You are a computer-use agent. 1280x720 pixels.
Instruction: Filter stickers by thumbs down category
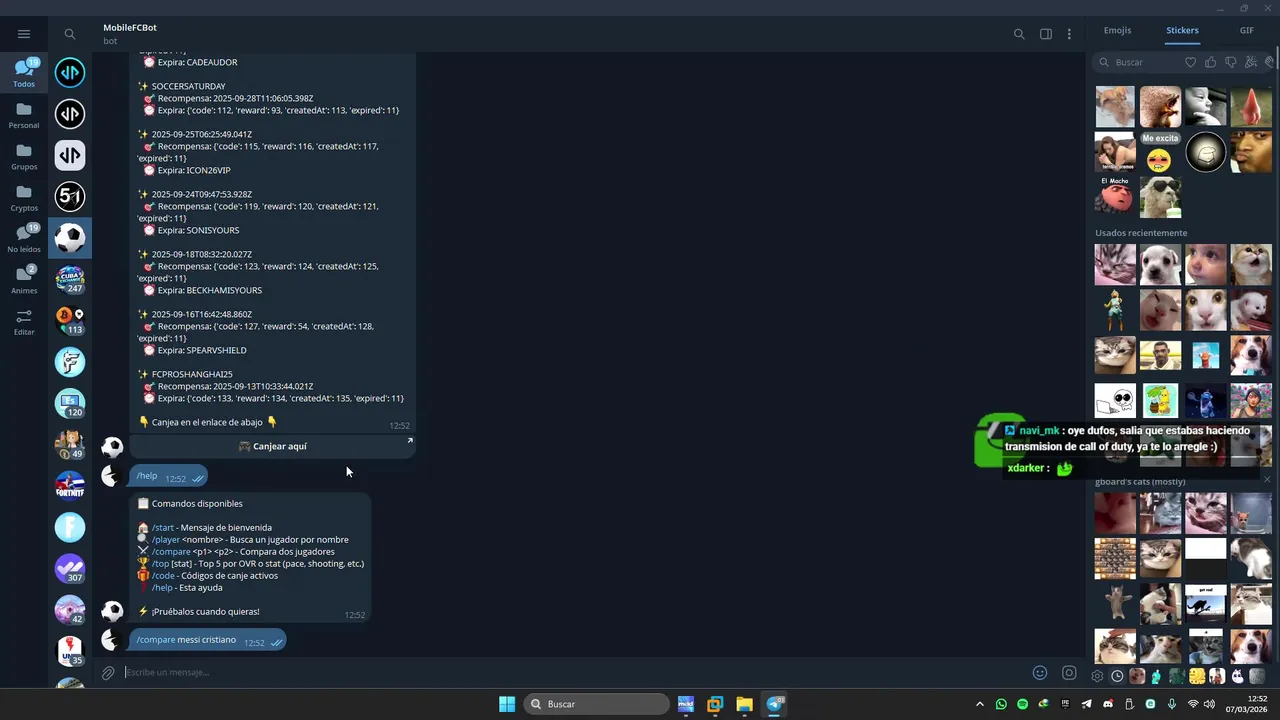point(1231,62)
